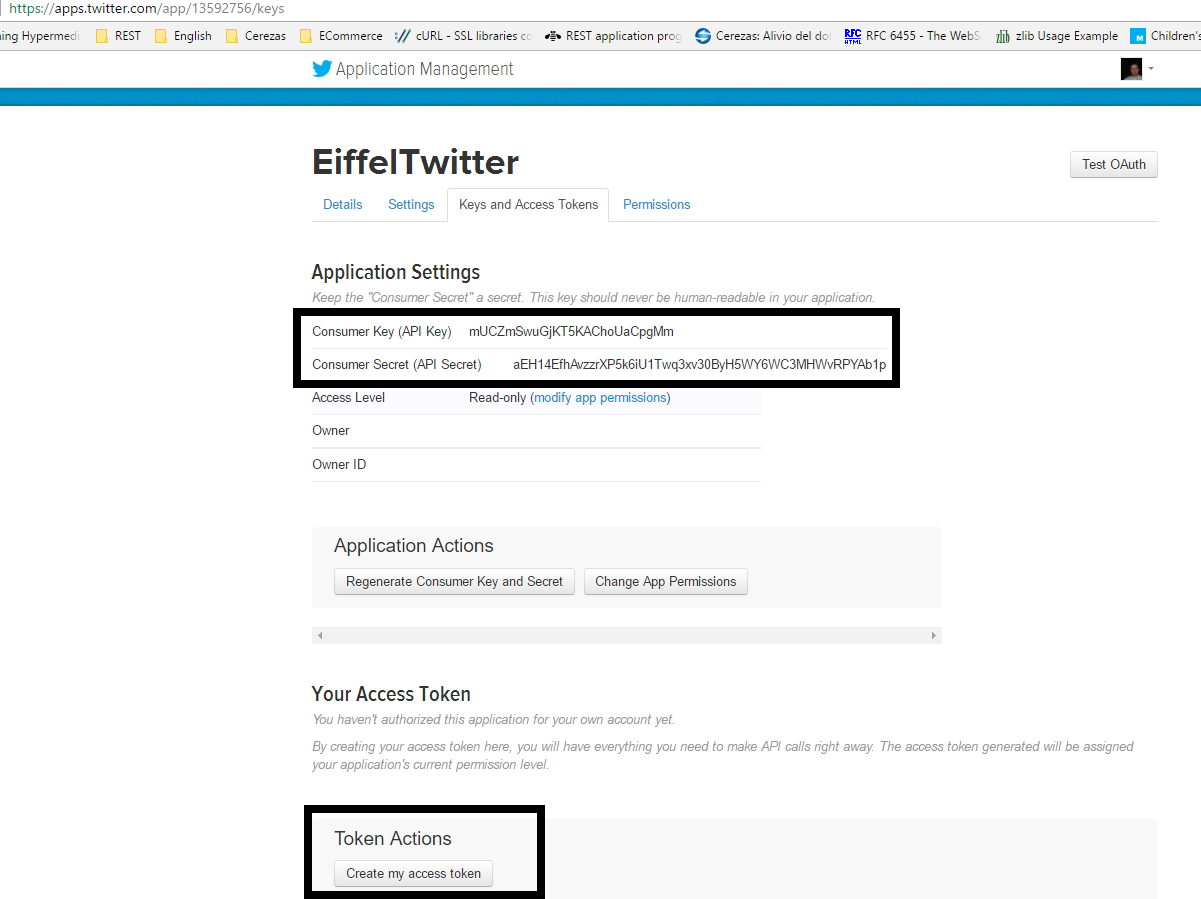Click the browser address bar URL

(147, 8)
